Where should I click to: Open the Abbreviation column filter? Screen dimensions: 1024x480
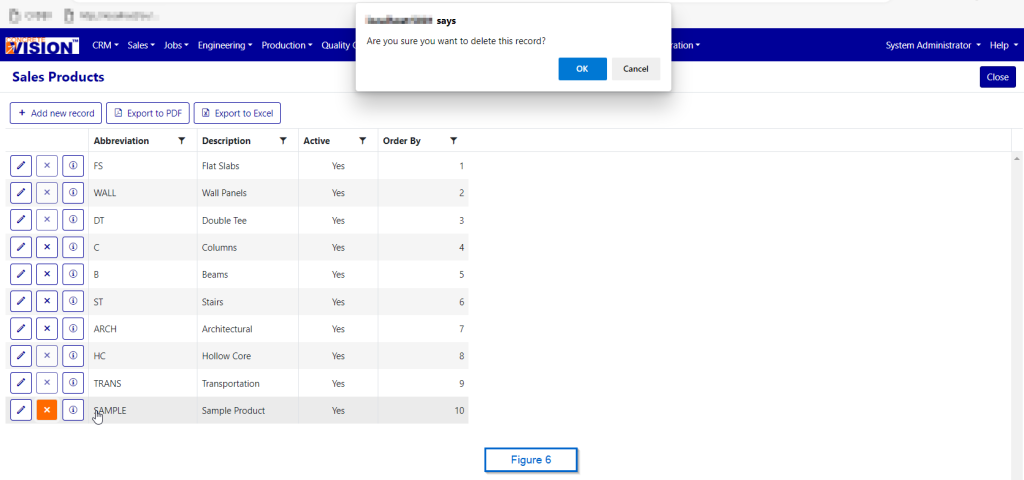tap(182, 140)
